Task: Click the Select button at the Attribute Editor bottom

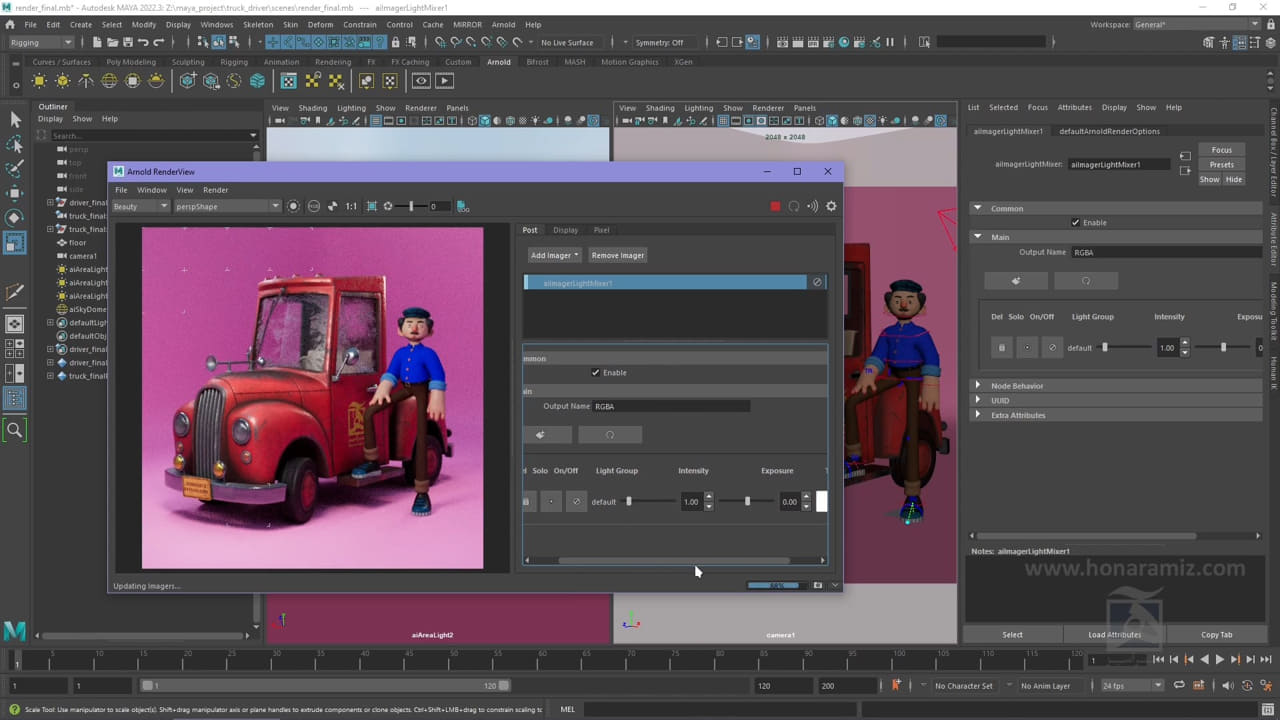Action: click(1012, 634)
